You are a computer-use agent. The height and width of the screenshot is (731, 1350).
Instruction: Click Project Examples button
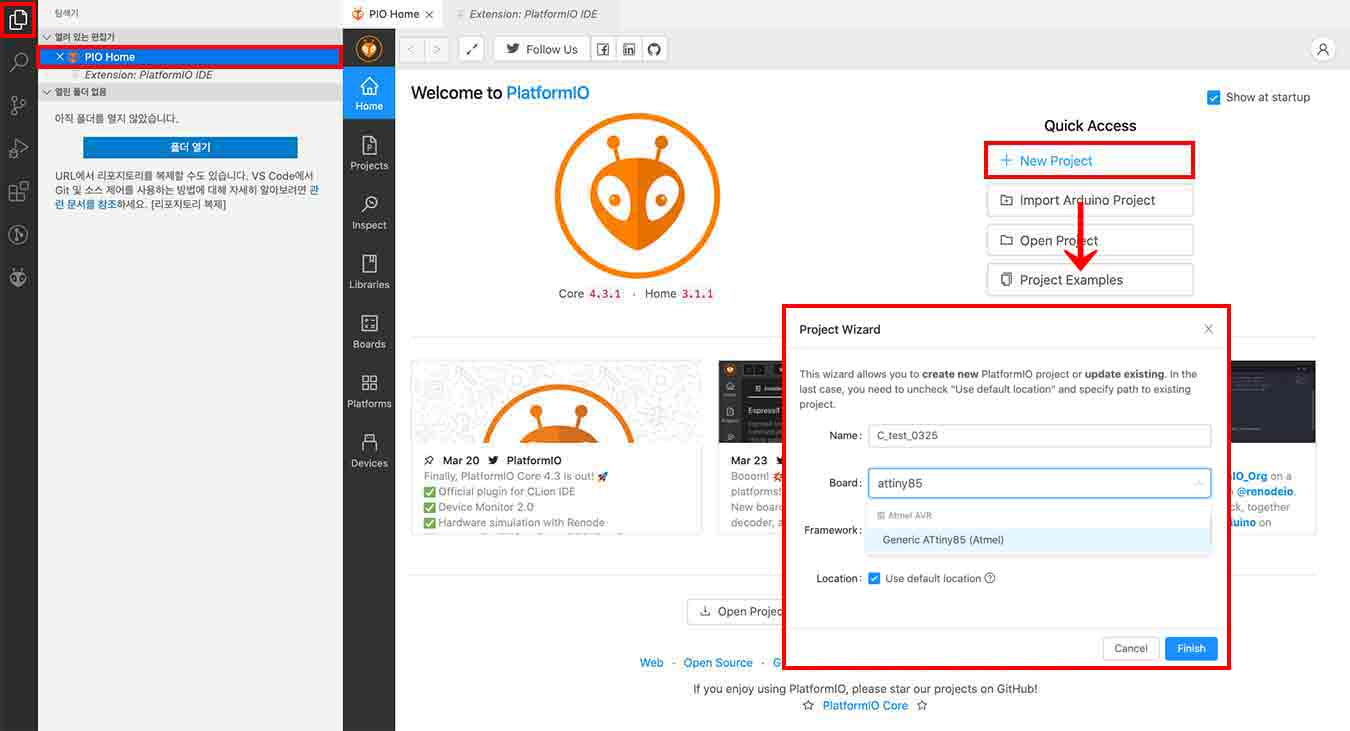pos(1090,280)
